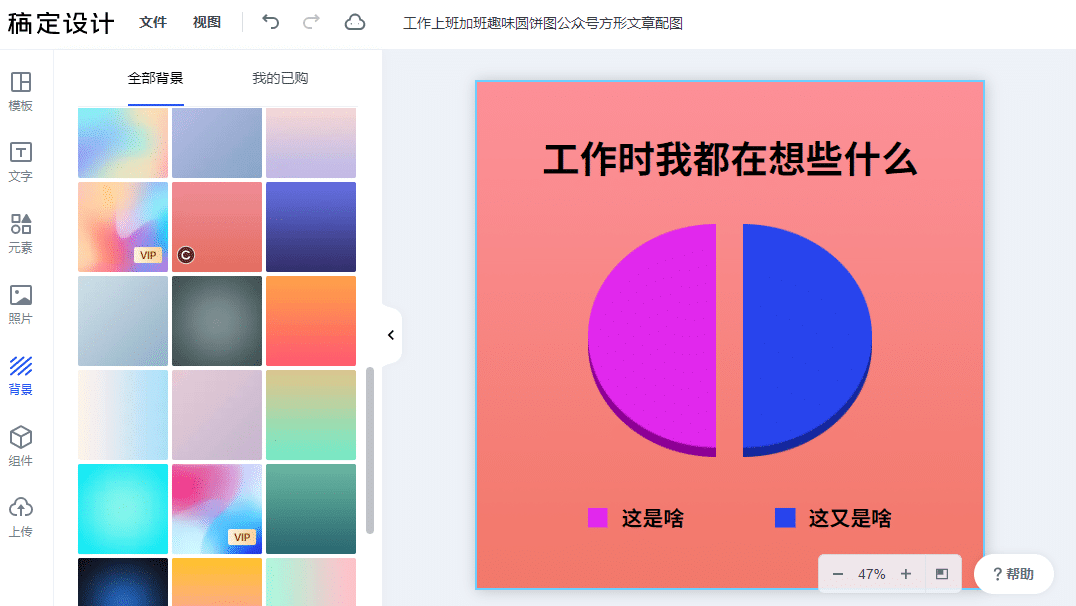This screenshot has width=1076, height=606.
Task: Open the 文字 text sidebar panel
Action: point(21,163)
